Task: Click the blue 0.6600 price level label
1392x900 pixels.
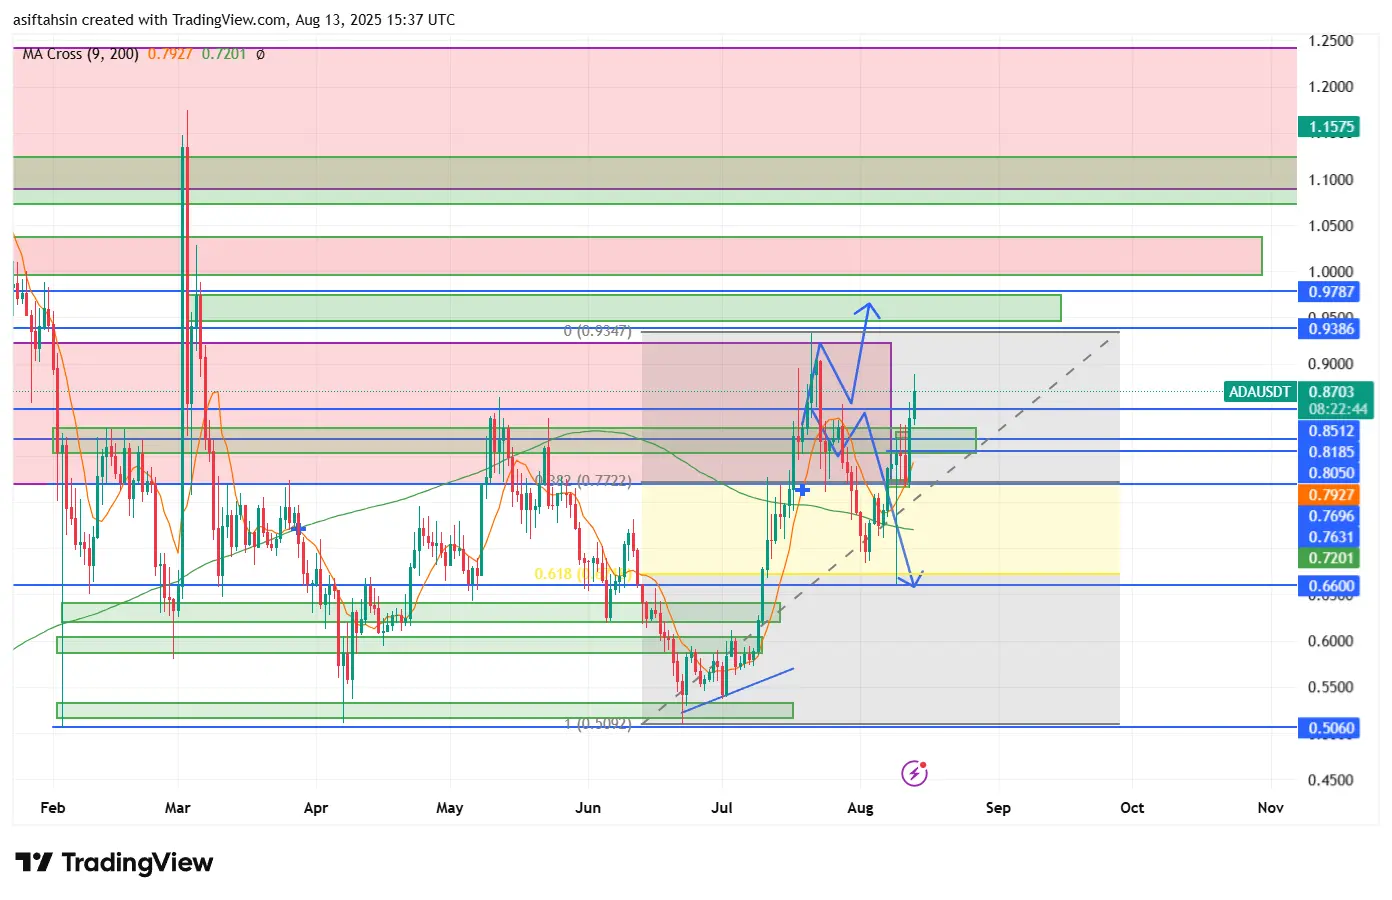Action: pyautogui.click(x=1330, y=586)
